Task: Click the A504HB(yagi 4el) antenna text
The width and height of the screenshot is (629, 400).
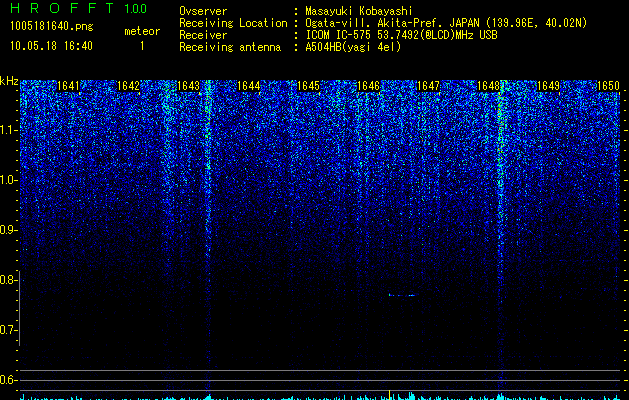Action: (x=353, y=47)
